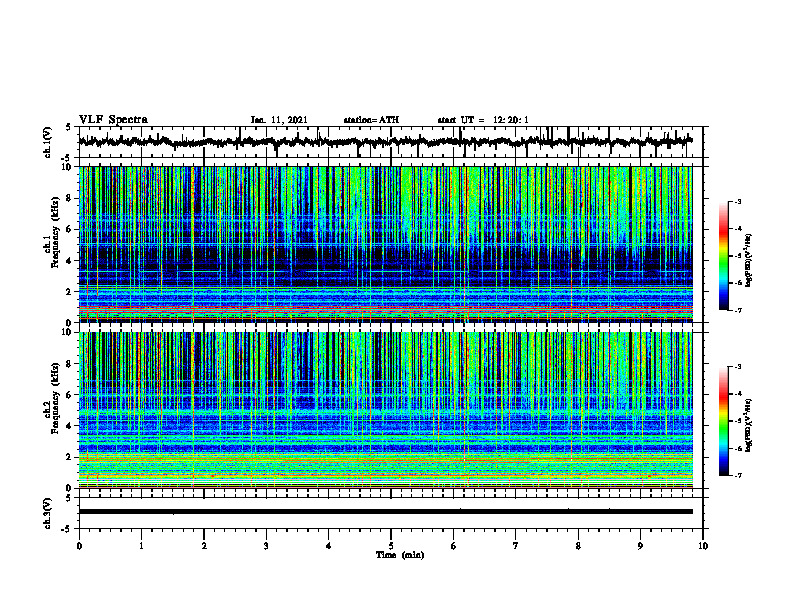This screenshot has width=792, height=612.
Task: Click the "ch.3(V)" axis label
Action: [48, 513]
